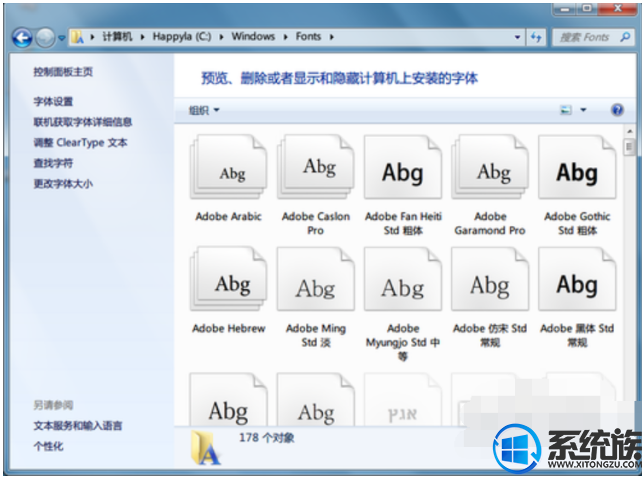Close the Fonts window
The height and width of the screenshot is (477, 642).
tap(618, 9)
